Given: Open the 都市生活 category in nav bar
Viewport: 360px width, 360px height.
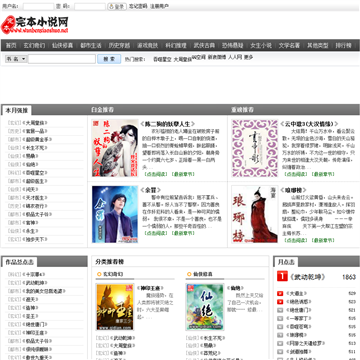Looking at the screenshot, I should point(91,45).
